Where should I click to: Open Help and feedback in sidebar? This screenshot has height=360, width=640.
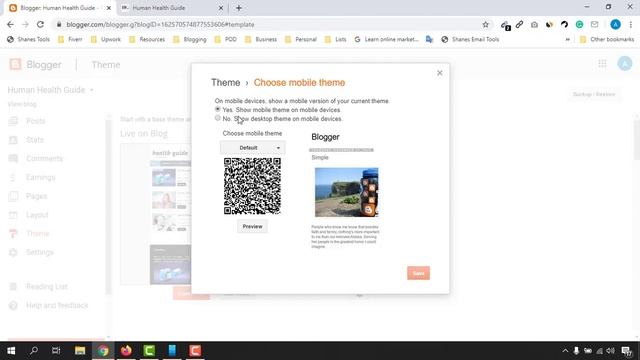point(57,305)
